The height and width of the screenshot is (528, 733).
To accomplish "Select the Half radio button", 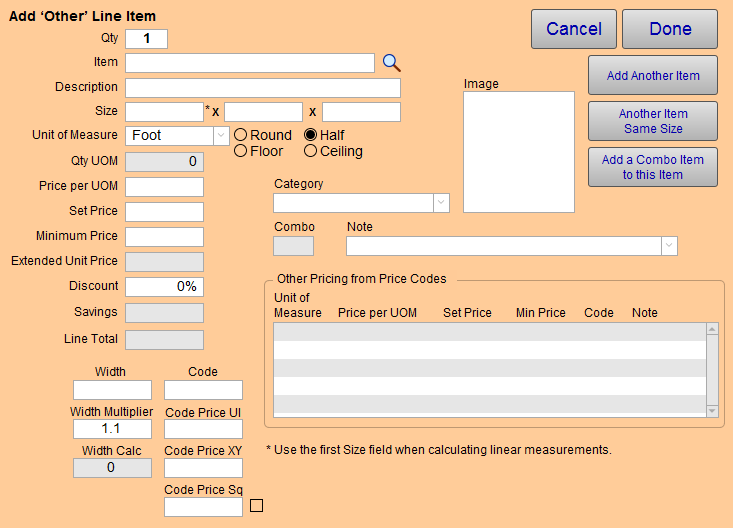I will 311,135.
